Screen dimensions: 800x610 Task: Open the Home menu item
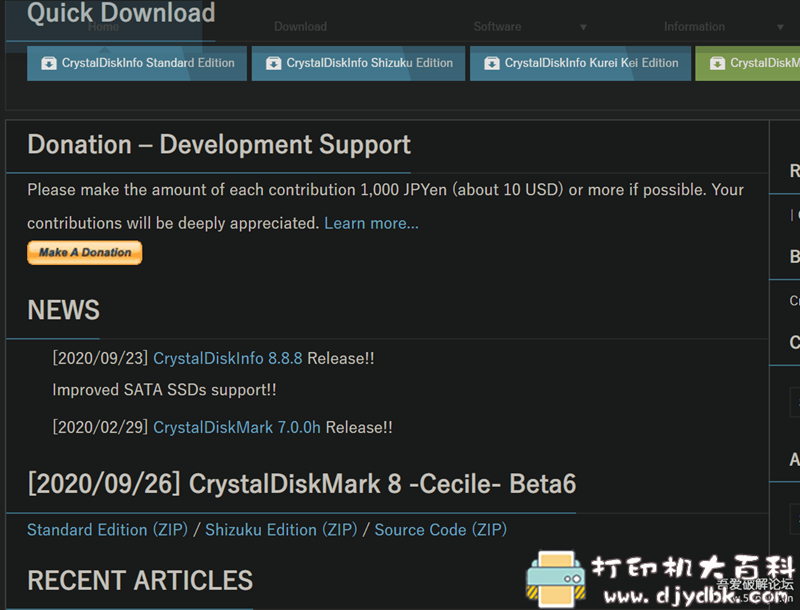point(104,27)
